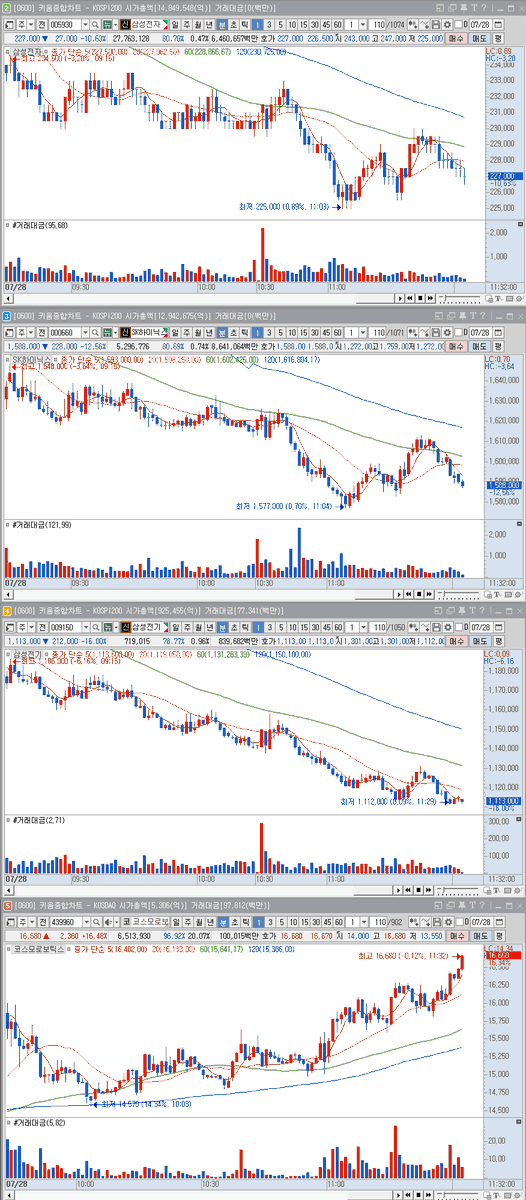This screenshot has height=1200, width=526.
Task: Click stock search magnifier in SK하이닉스 window
Action: point(95,332)
